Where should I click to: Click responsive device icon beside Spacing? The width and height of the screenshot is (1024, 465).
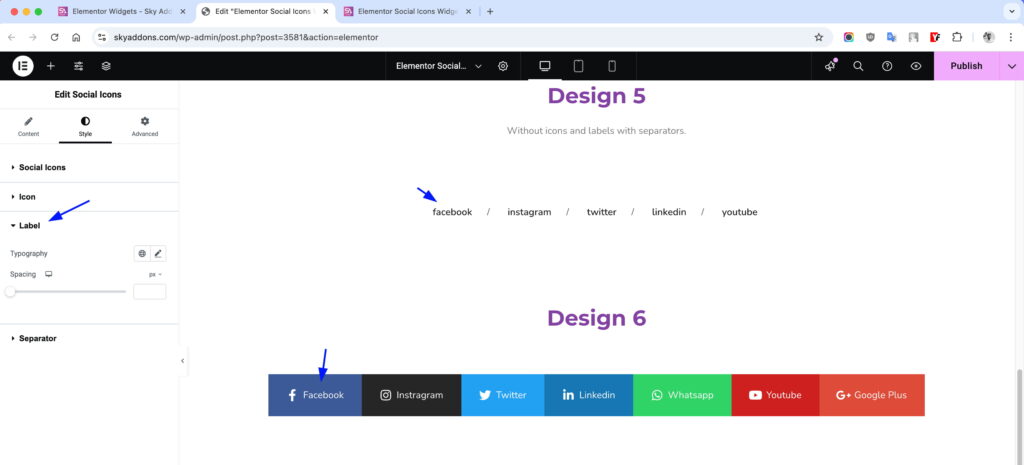coord(48,274)
